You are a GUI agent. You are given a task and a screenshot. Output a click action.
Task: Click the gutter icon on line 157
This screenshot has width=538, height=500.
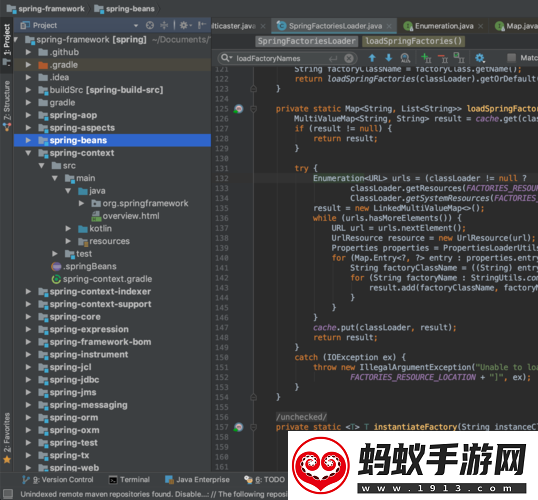(238, 427)
